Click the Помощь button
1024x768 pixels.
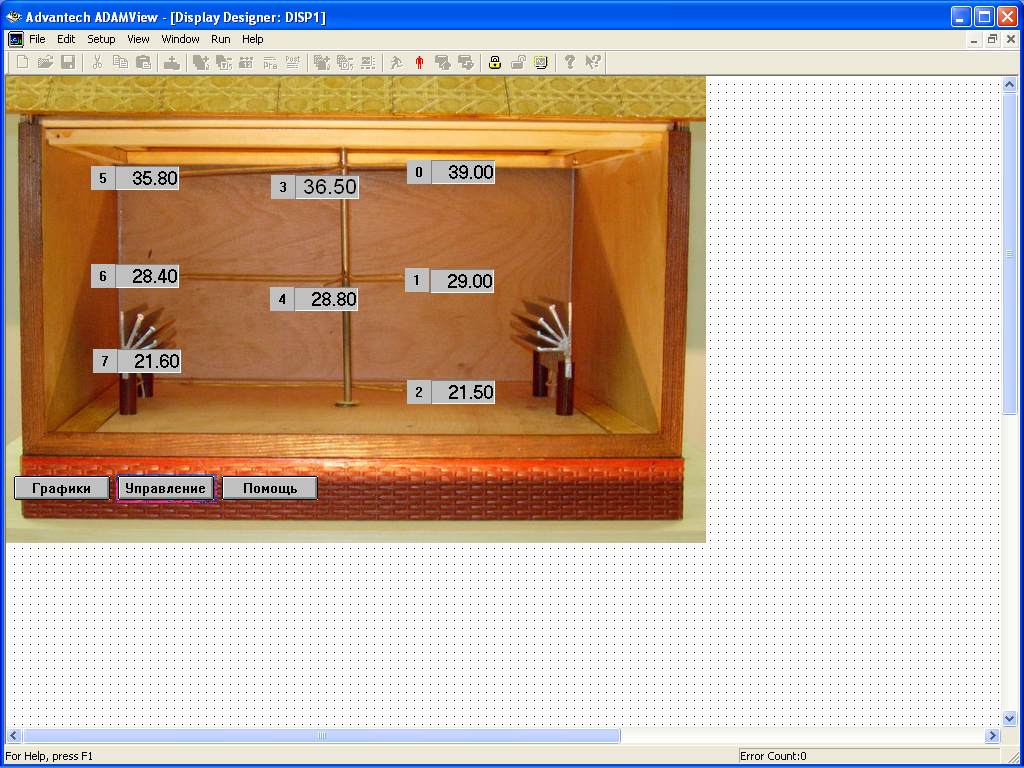coord(270,488)
